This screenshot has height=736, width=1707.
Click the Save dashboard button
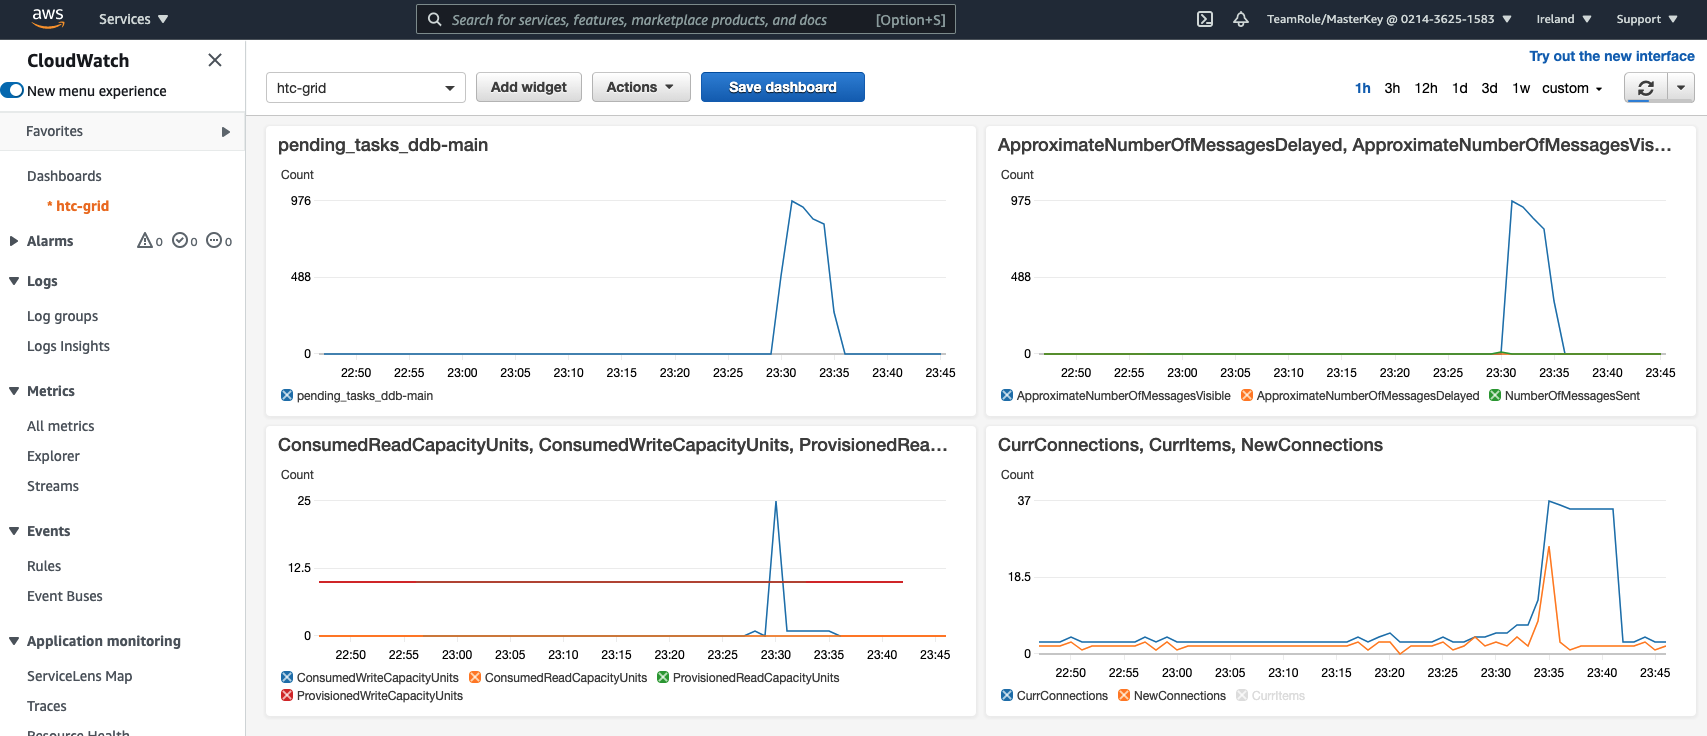click(x=782, y=87)
